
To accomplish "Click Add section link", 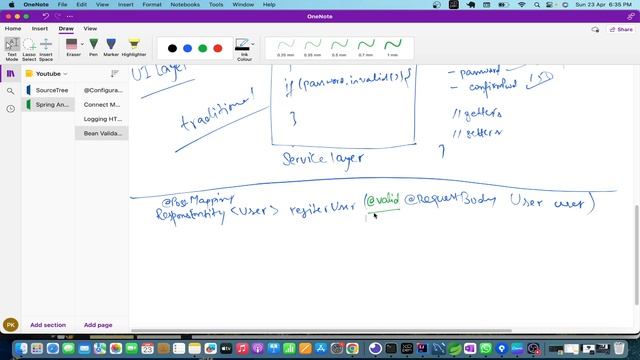I will [48, 325].
